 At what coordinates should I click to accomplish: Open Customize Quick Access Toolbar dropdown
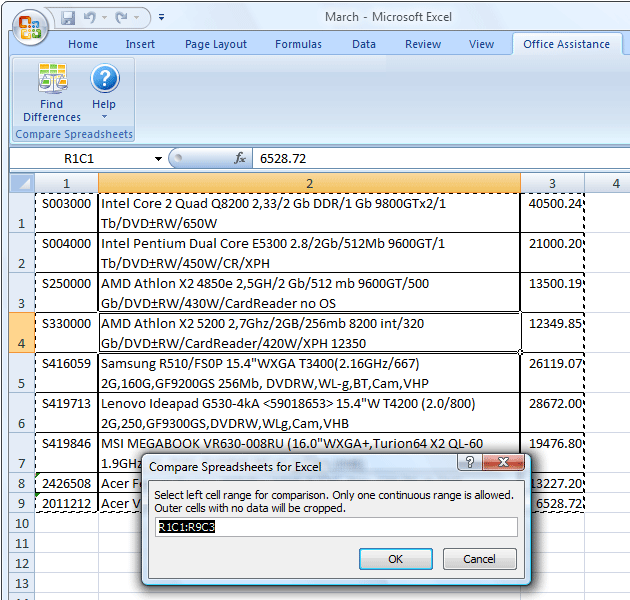(162, 17)
